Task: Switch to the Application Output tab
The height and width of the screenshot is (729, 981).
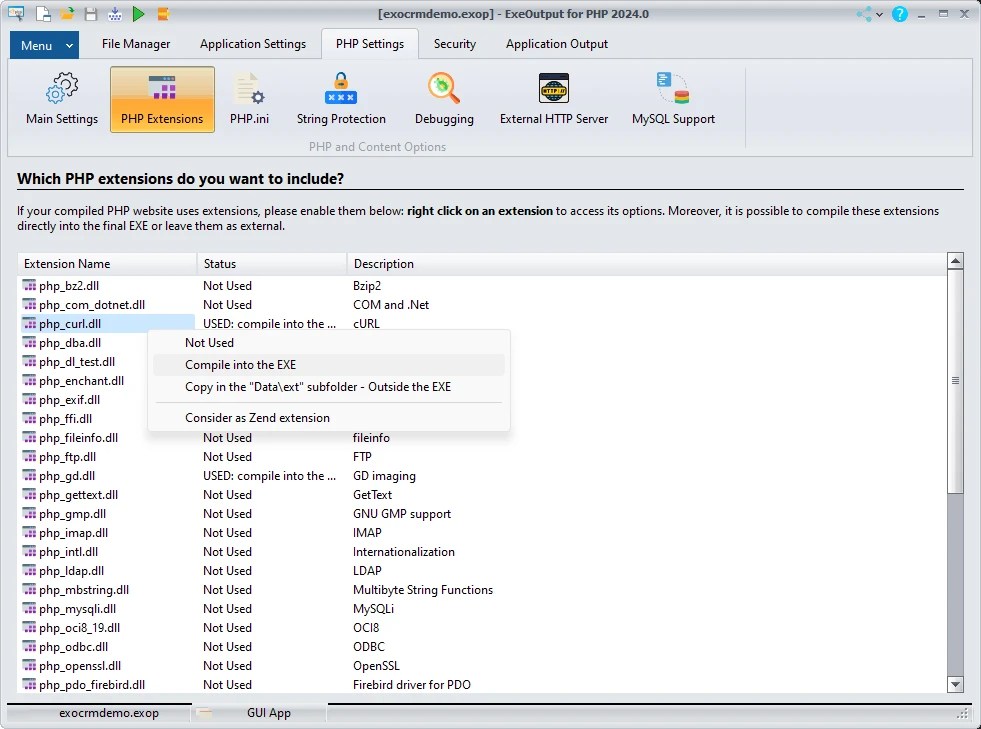Action: pyautogui.click(x=557, y=44)
